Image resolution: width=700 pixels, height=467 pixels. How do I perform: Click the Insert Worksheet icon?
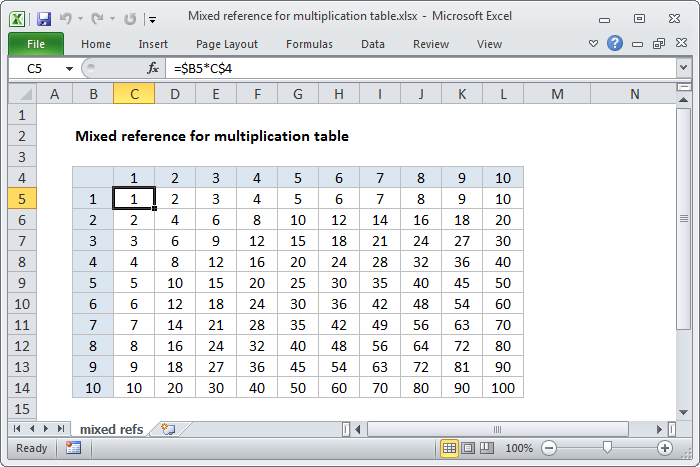tap(168, 429)
